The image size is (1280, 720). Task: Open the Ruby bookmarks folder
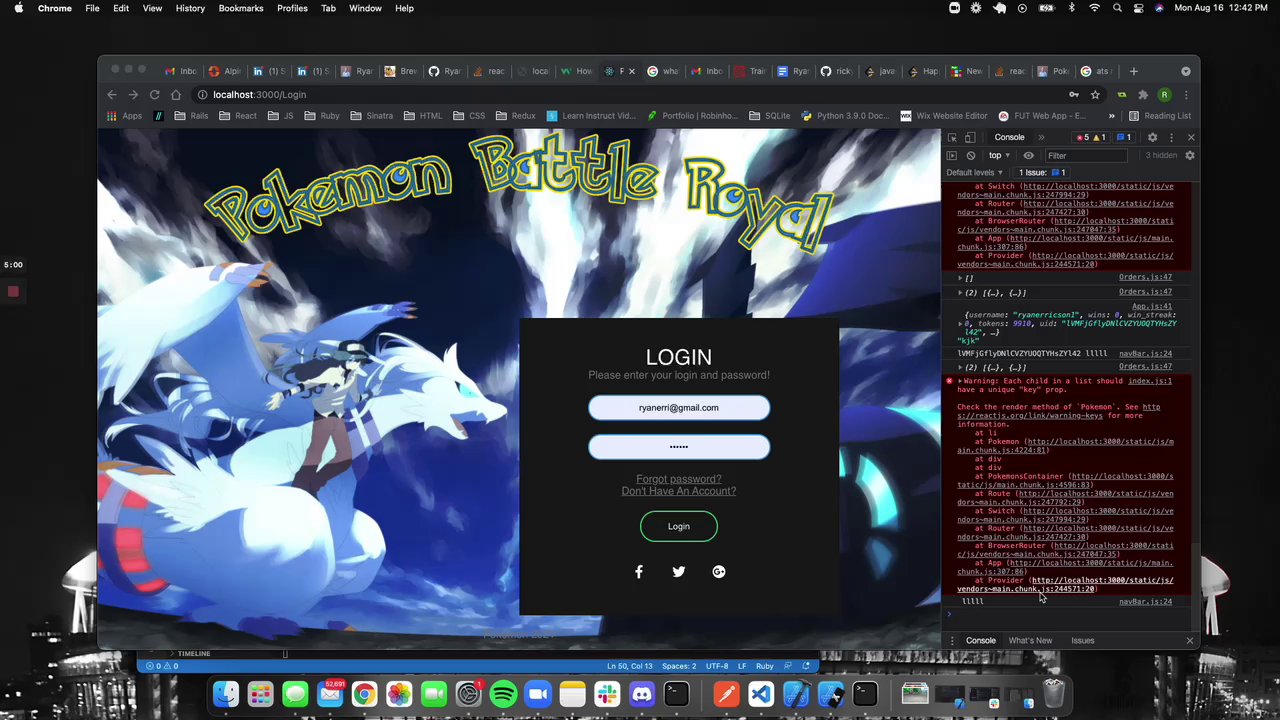click(321, 116)
